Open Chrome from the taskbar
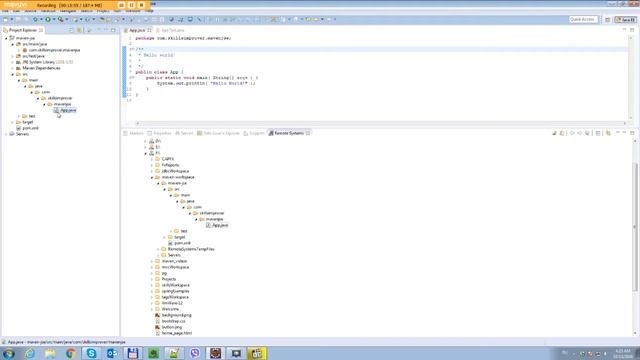This screenshot has width=640, height=360. tap(71, 353)
